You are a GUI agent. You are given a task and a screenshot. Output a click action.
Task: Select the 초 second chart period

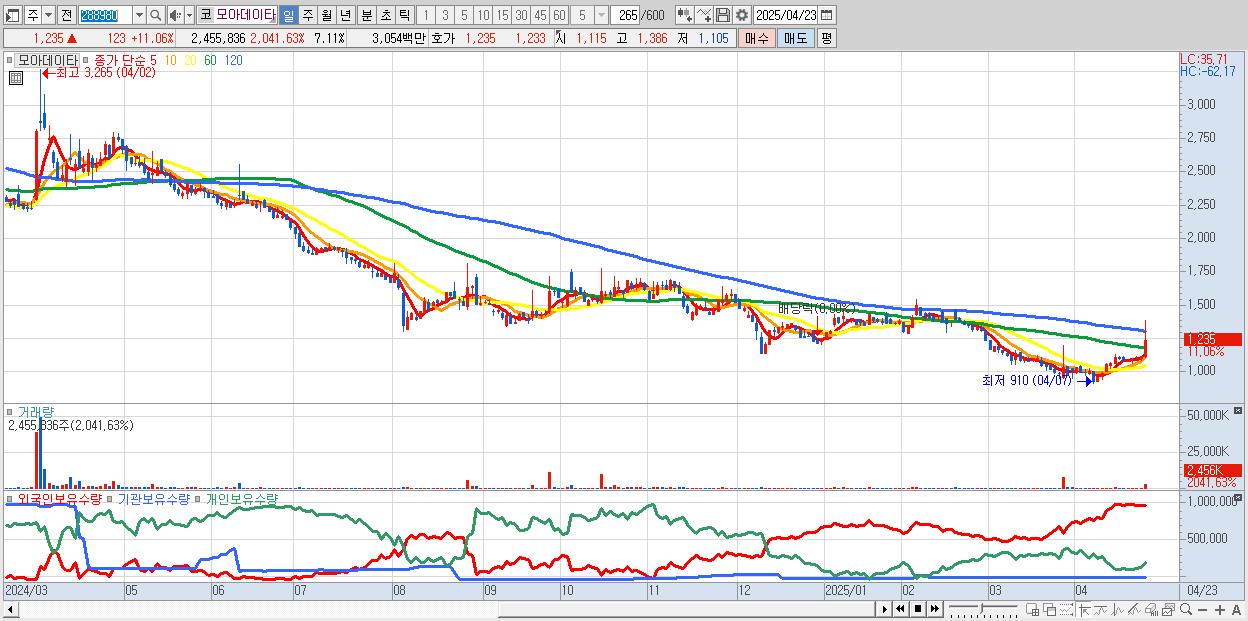385,15
